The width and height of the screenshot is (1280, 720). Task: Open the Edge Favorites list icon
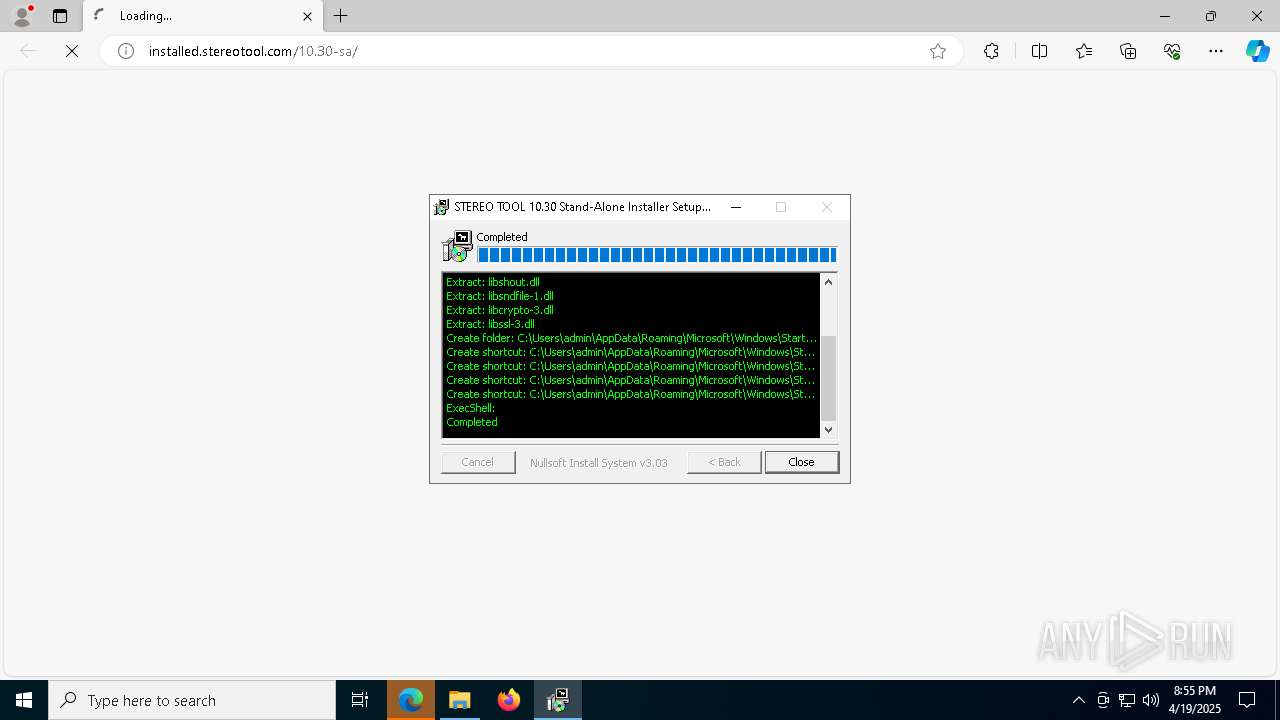tap(1084, 51)
